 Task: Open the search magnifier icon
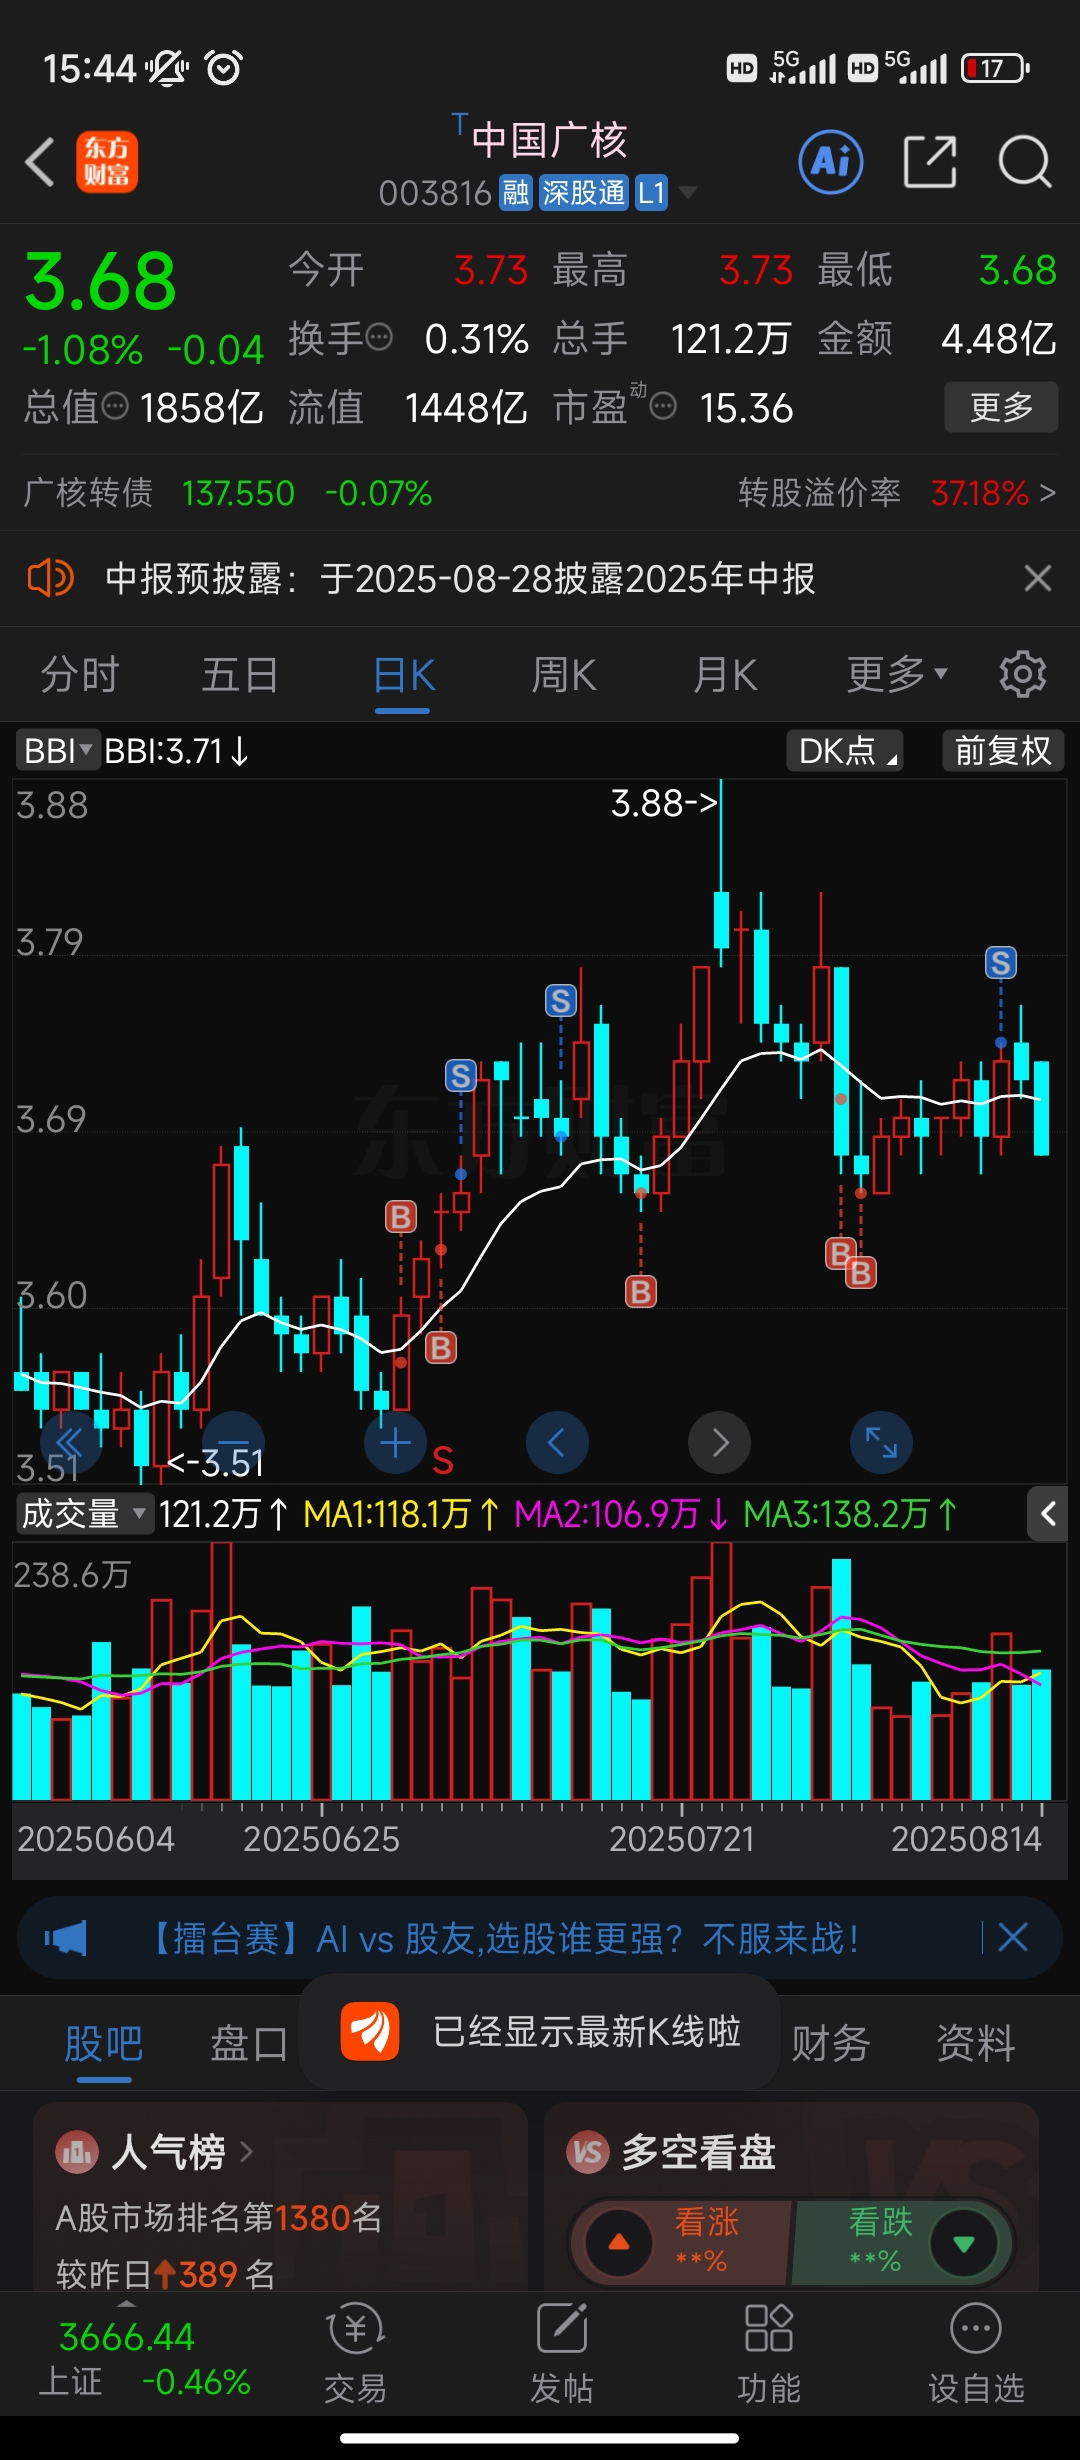tap(1025, 161)
